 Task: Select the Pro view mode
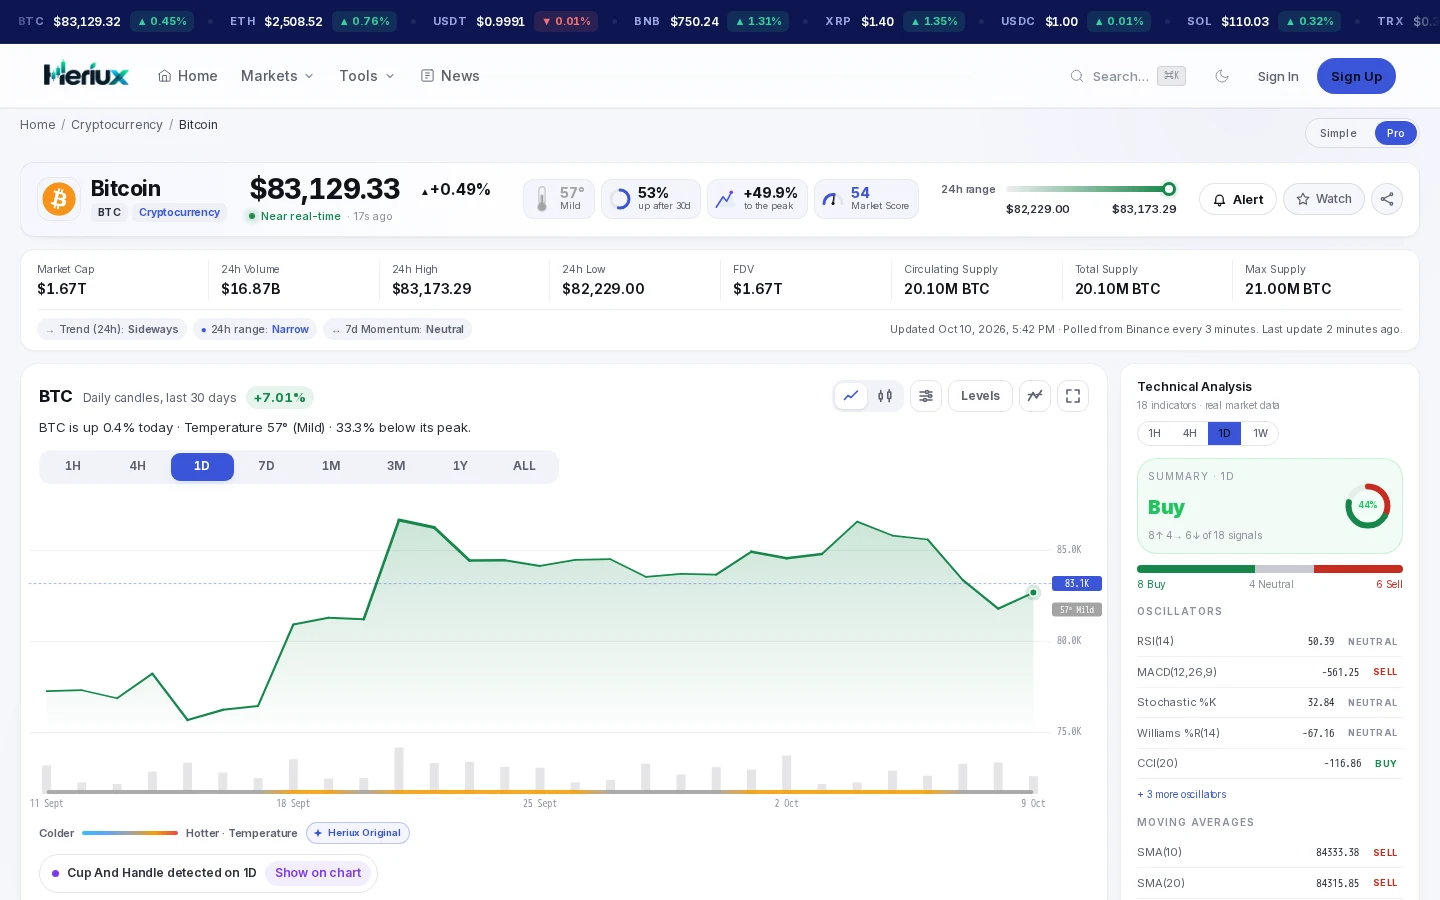[x=1395, y=133]
